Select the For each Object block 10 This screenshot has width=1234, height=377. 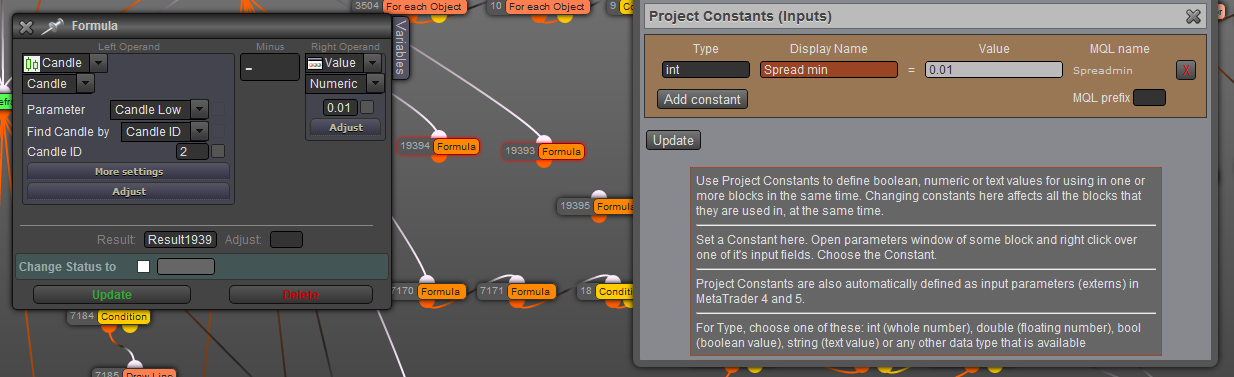(x=547, y=7)
